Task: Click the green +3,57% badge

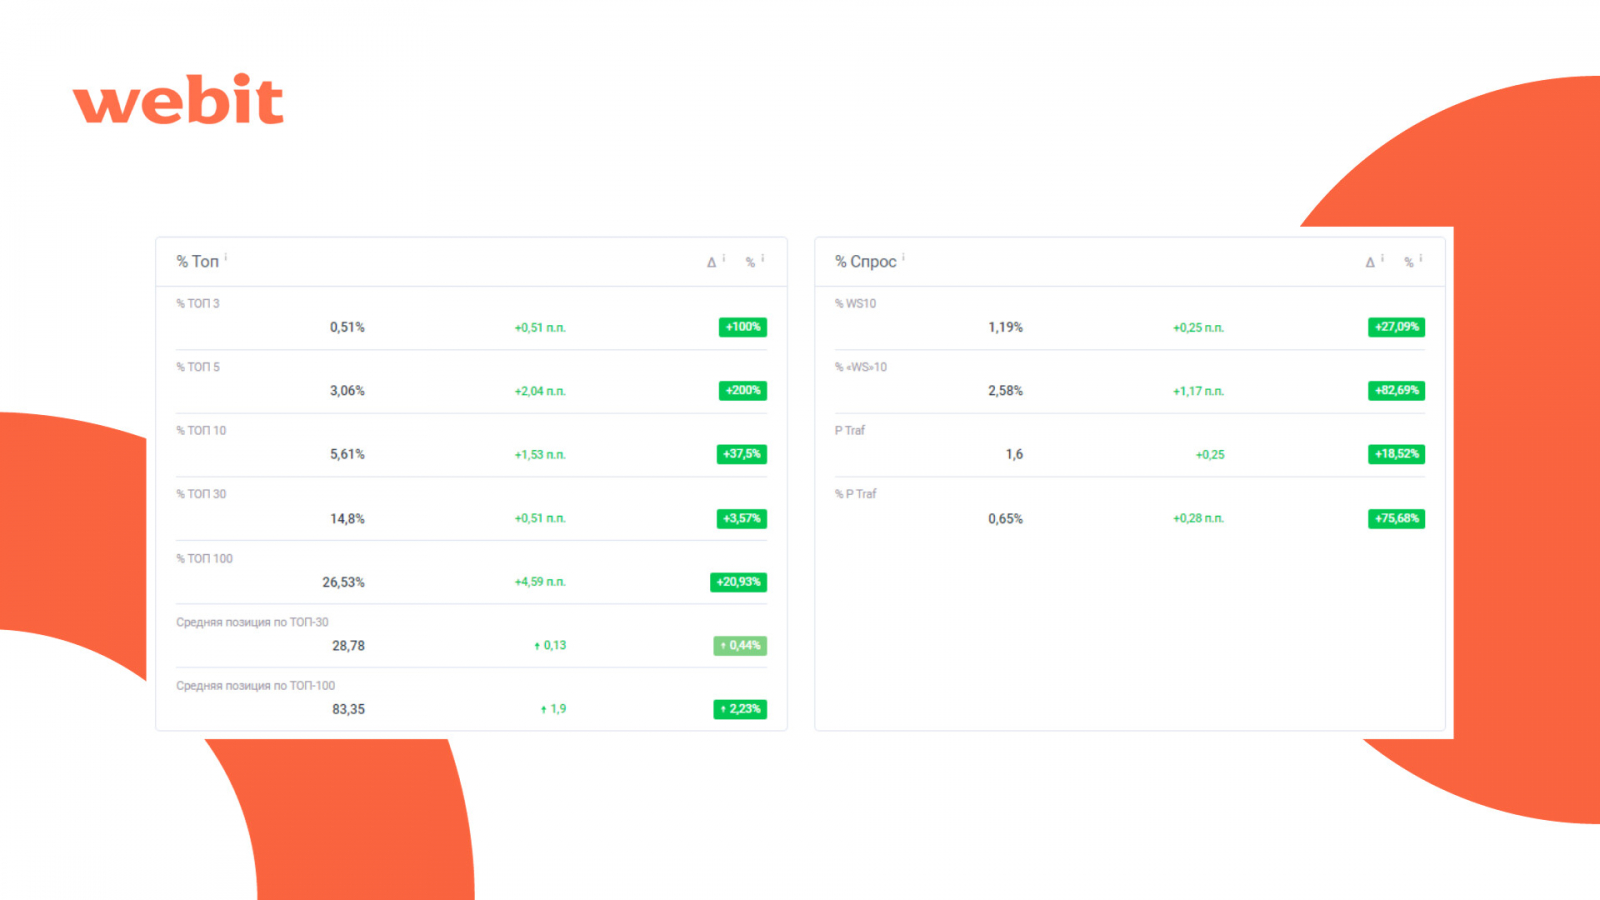Action: (x=742, y=518)
